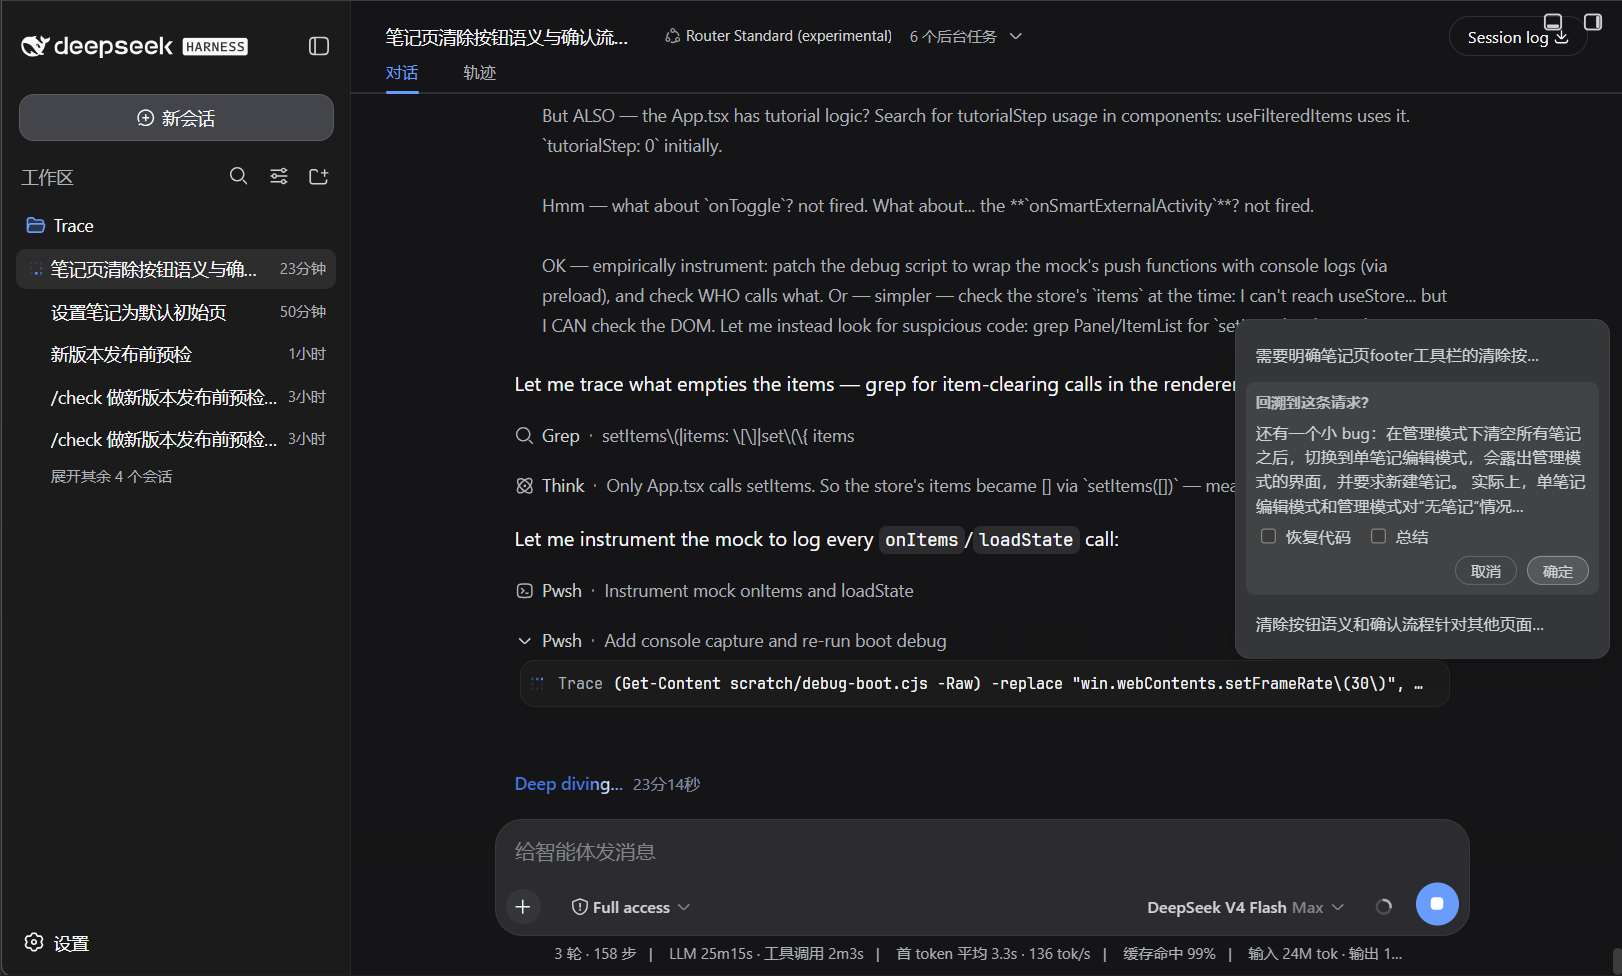Click the settings gear icon
The width and height of the screenshot is (1622, 976).
click(x=34, y=943)
